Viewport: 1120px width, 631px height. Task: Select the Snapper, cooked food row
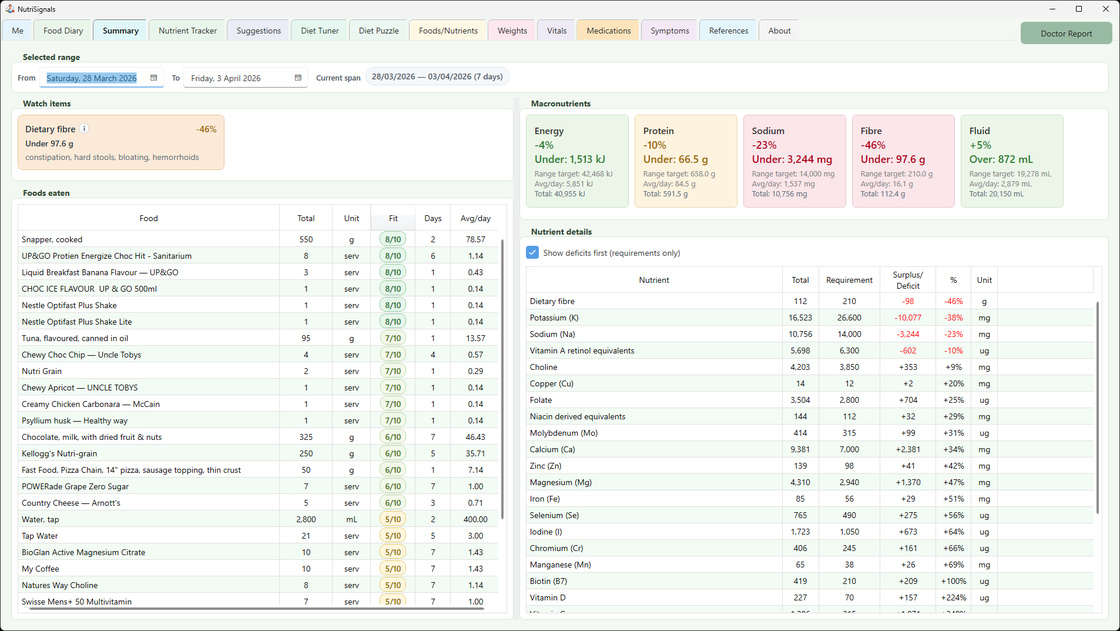click(150, 238)
